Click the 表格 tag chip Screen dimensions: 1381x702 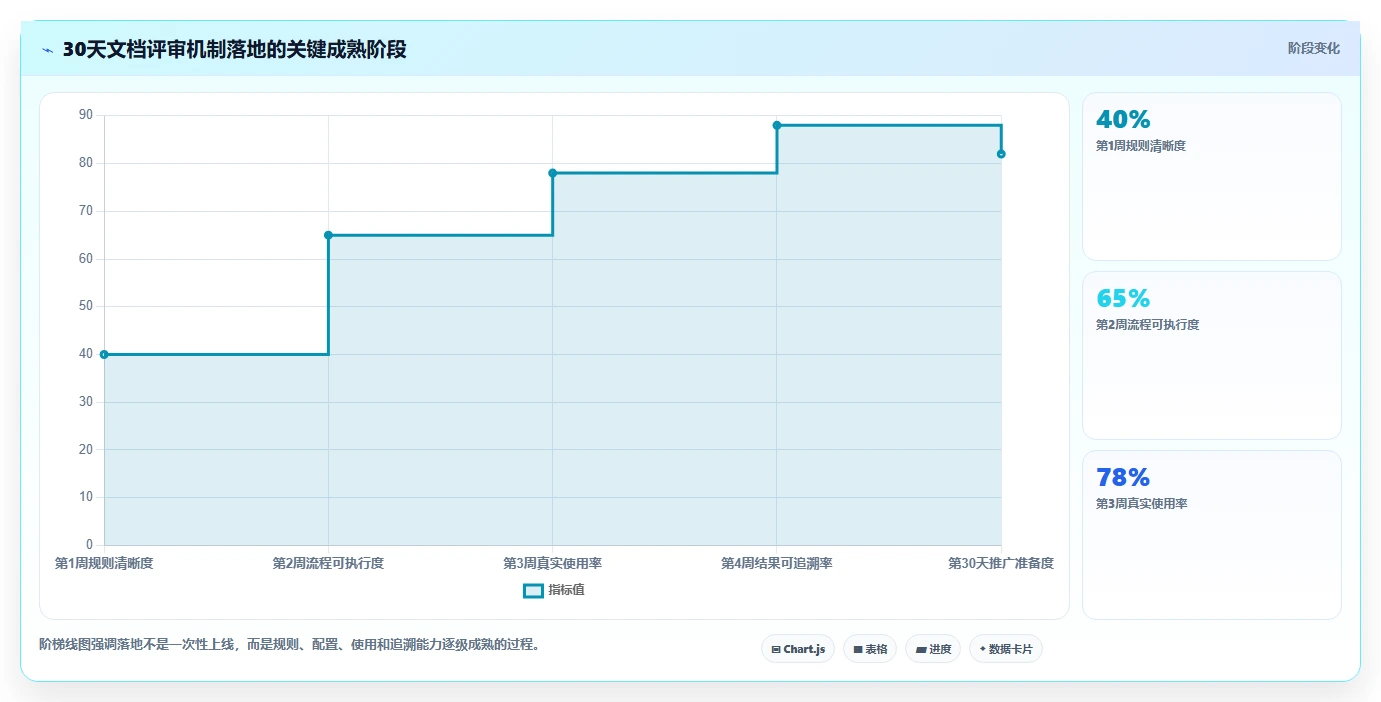[x=870, y=649]
